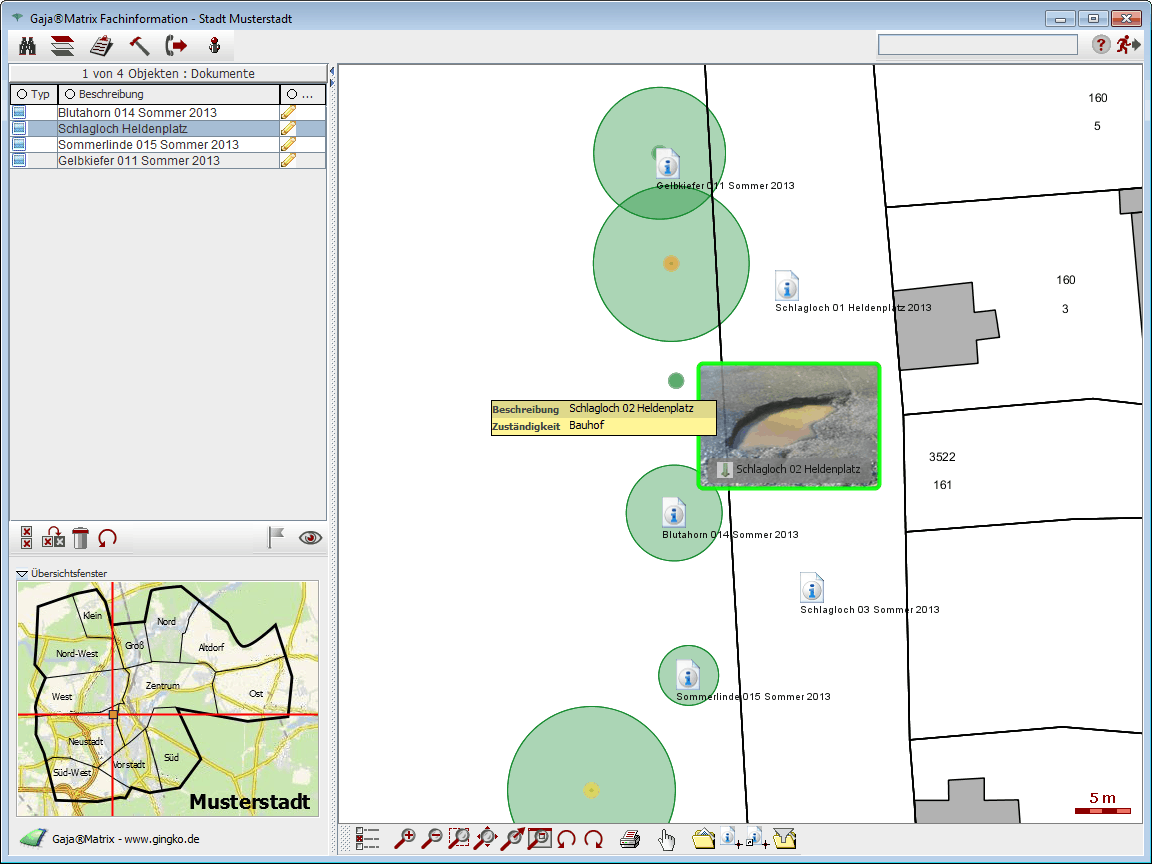Select the Gelbkiefer 011 Sommer 2013 row
Viewport: 1152px width, 864px height.
tap(139, 161)
